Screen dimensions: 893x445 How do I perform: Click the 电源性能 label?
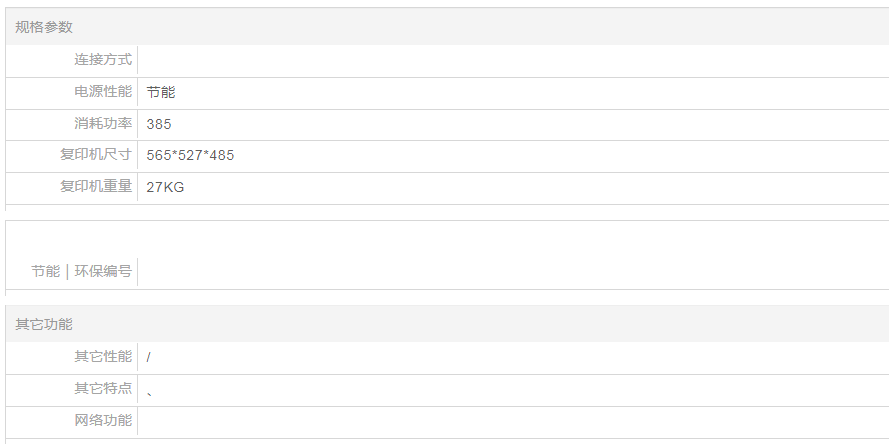103,92
